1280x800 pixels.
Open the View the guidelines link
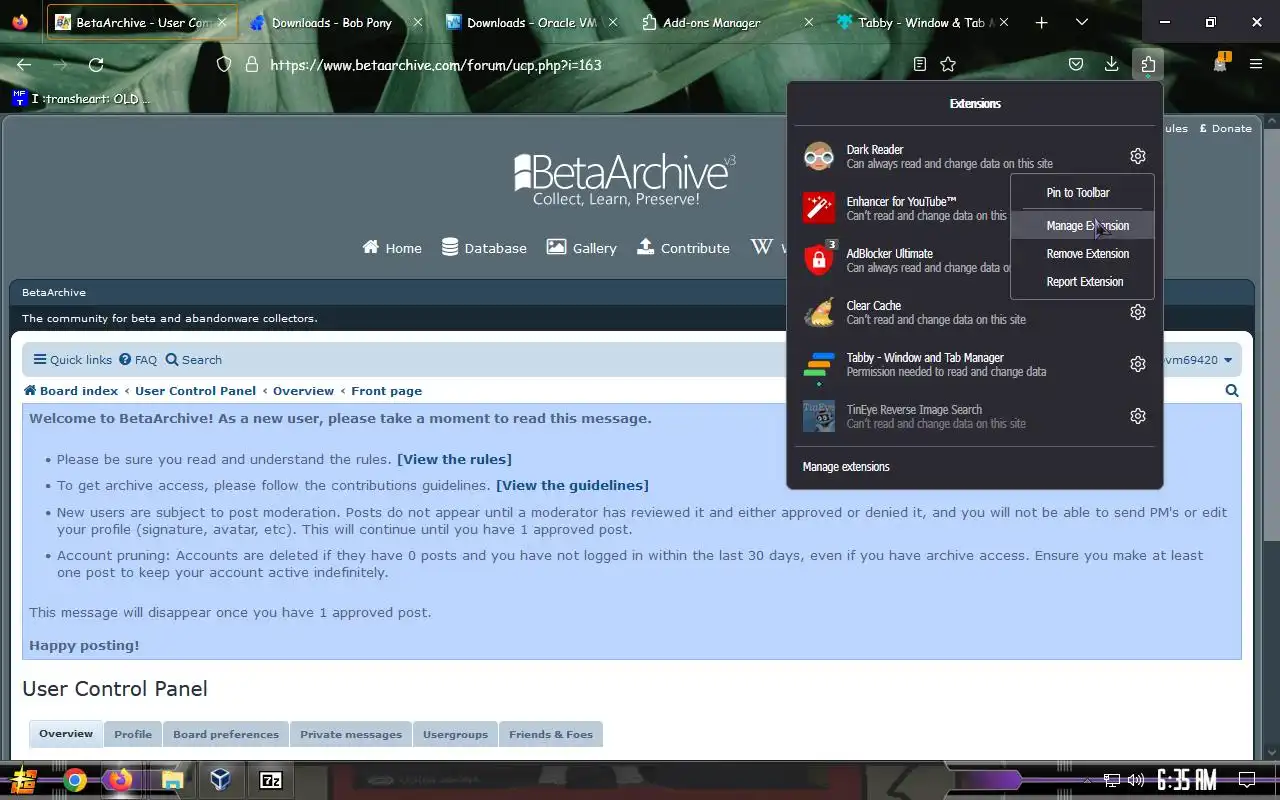(x=572, y=485)
